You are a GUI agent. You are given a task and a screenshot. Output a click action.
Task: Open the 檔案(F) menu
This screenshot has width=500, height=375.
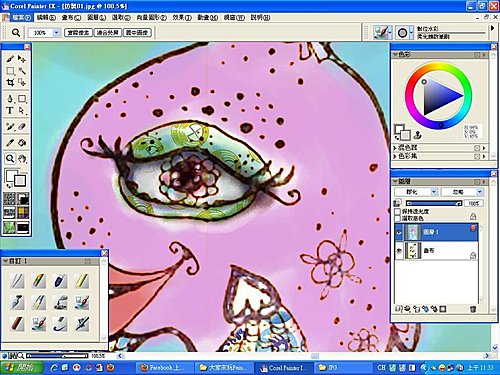22,17
